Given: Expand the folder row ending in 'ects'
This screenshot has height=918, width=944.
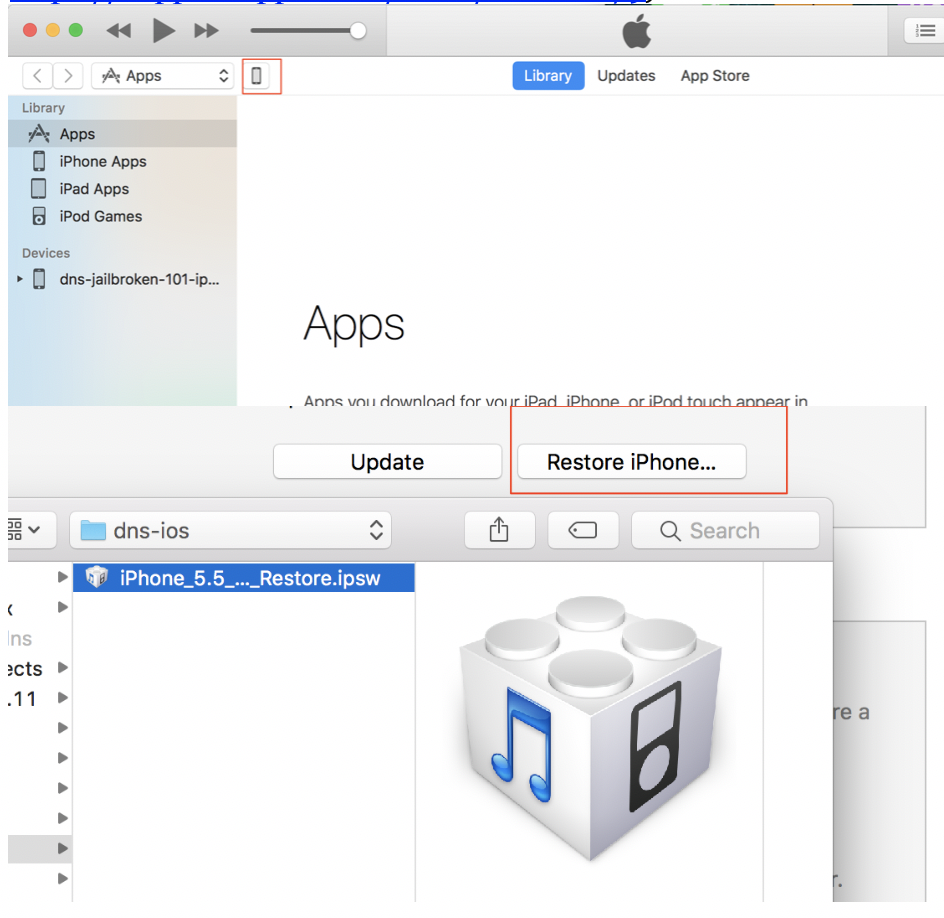Looking at the screenshot, I should tap(63, 668).
